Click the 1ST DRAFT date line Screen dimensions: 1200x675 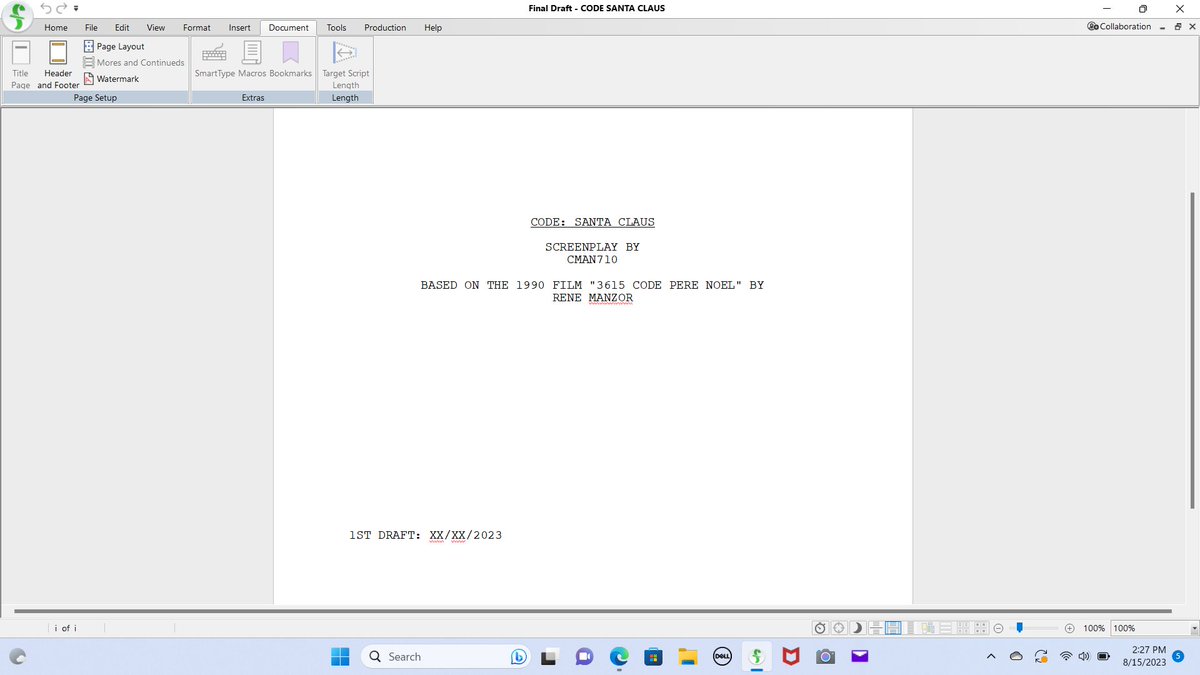click(425, 536)
